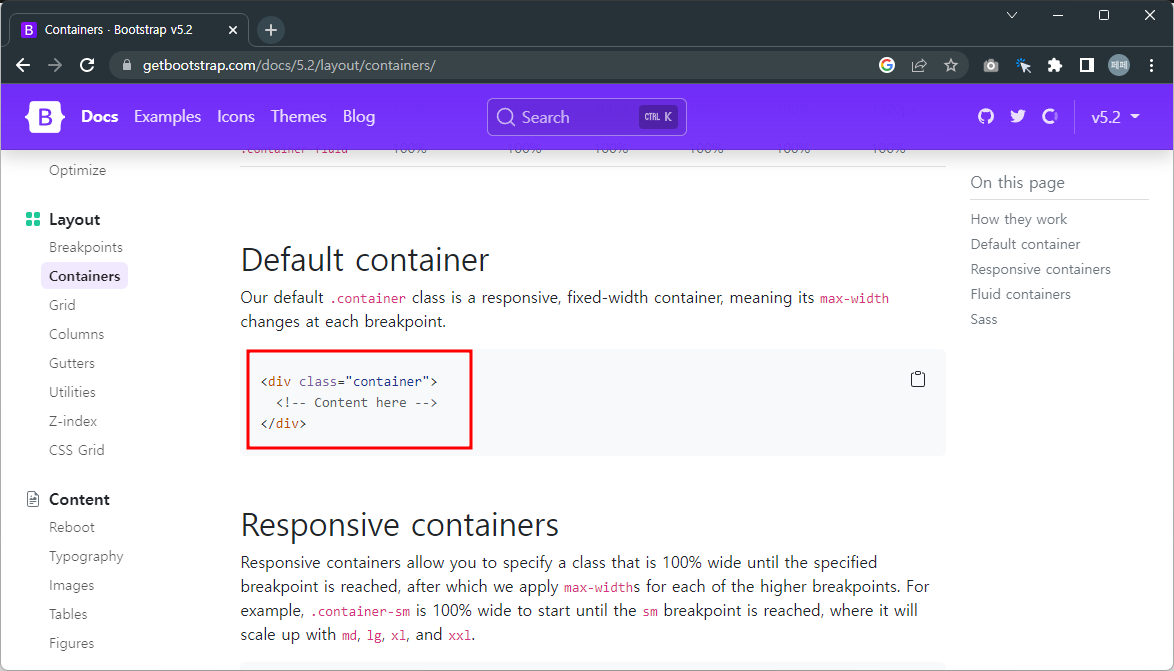
Task: Open the Themes menu item
Action: [298, 117]
